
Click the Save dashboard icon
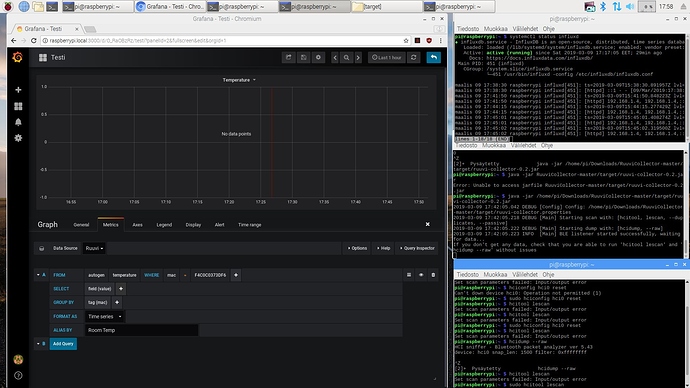[x=304, y=57]
